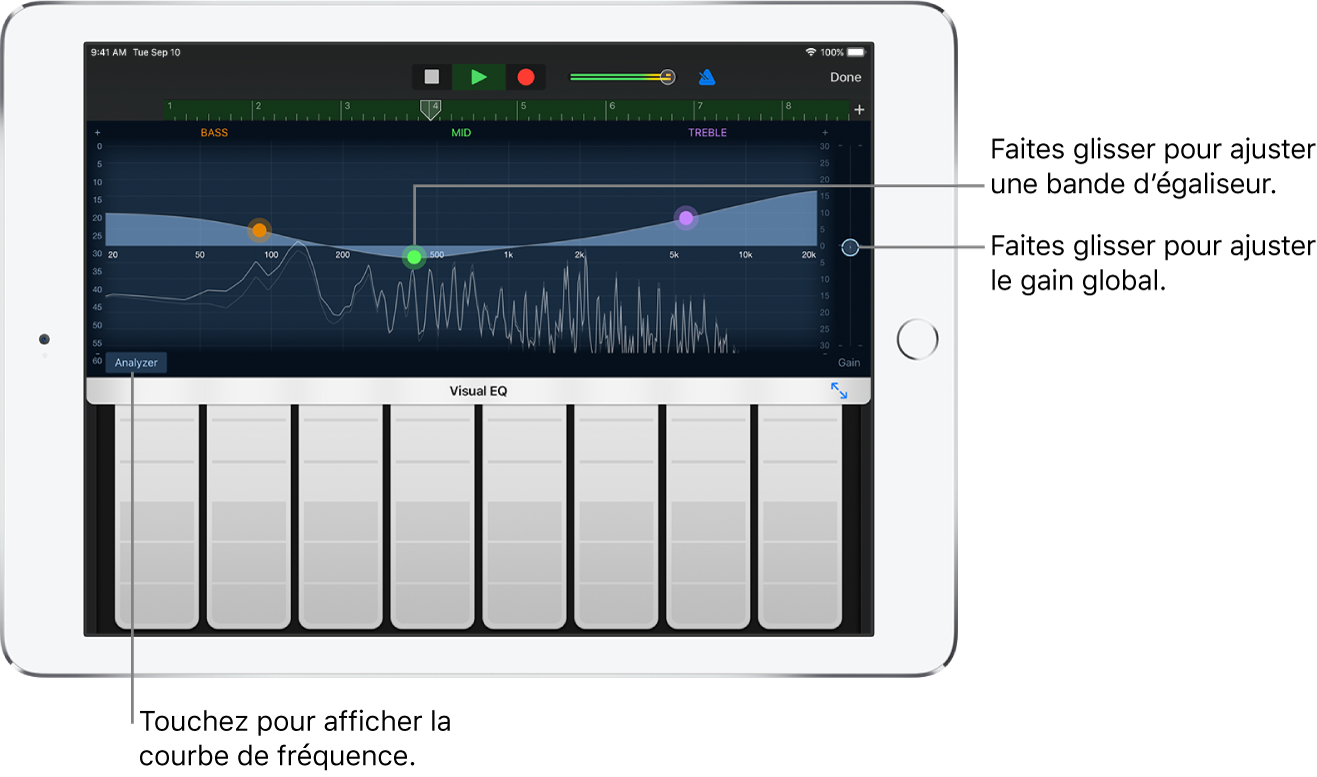Screen dimensions: 1317x777
Task: Click the BASS band label
Action: coord(214,132)
